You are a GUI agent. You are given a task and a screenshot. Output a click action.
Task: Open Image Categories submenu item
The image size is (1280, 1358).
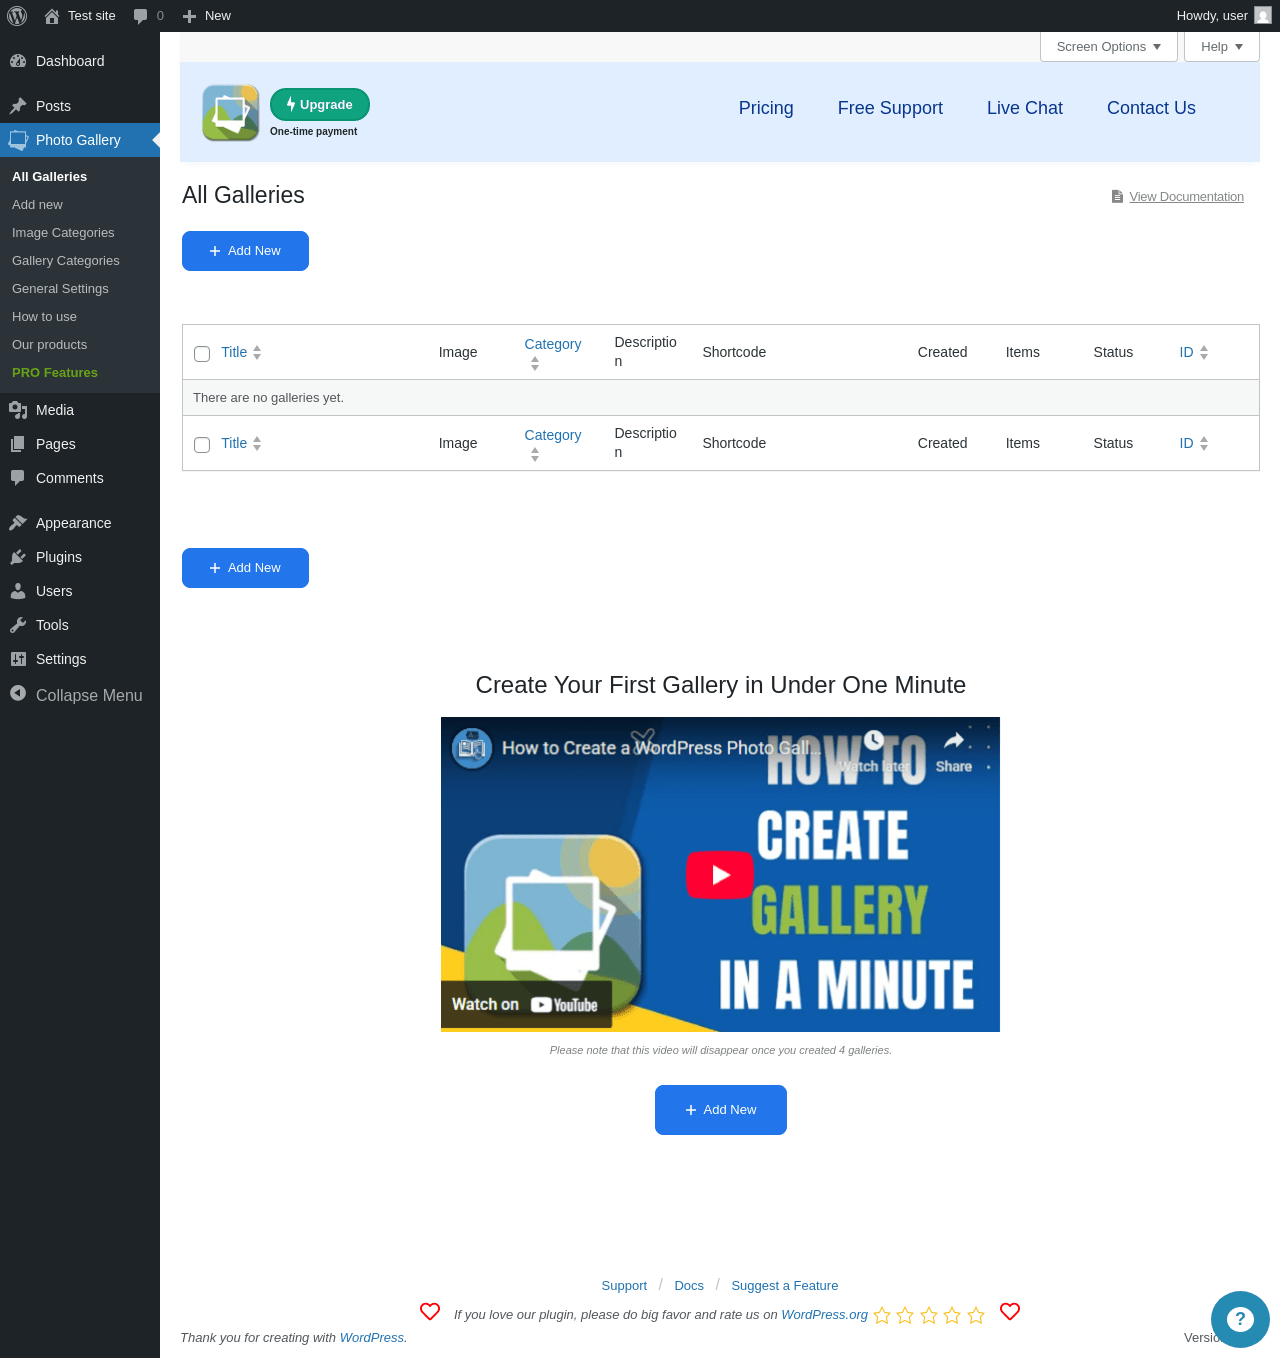click(x=63, y=232)
